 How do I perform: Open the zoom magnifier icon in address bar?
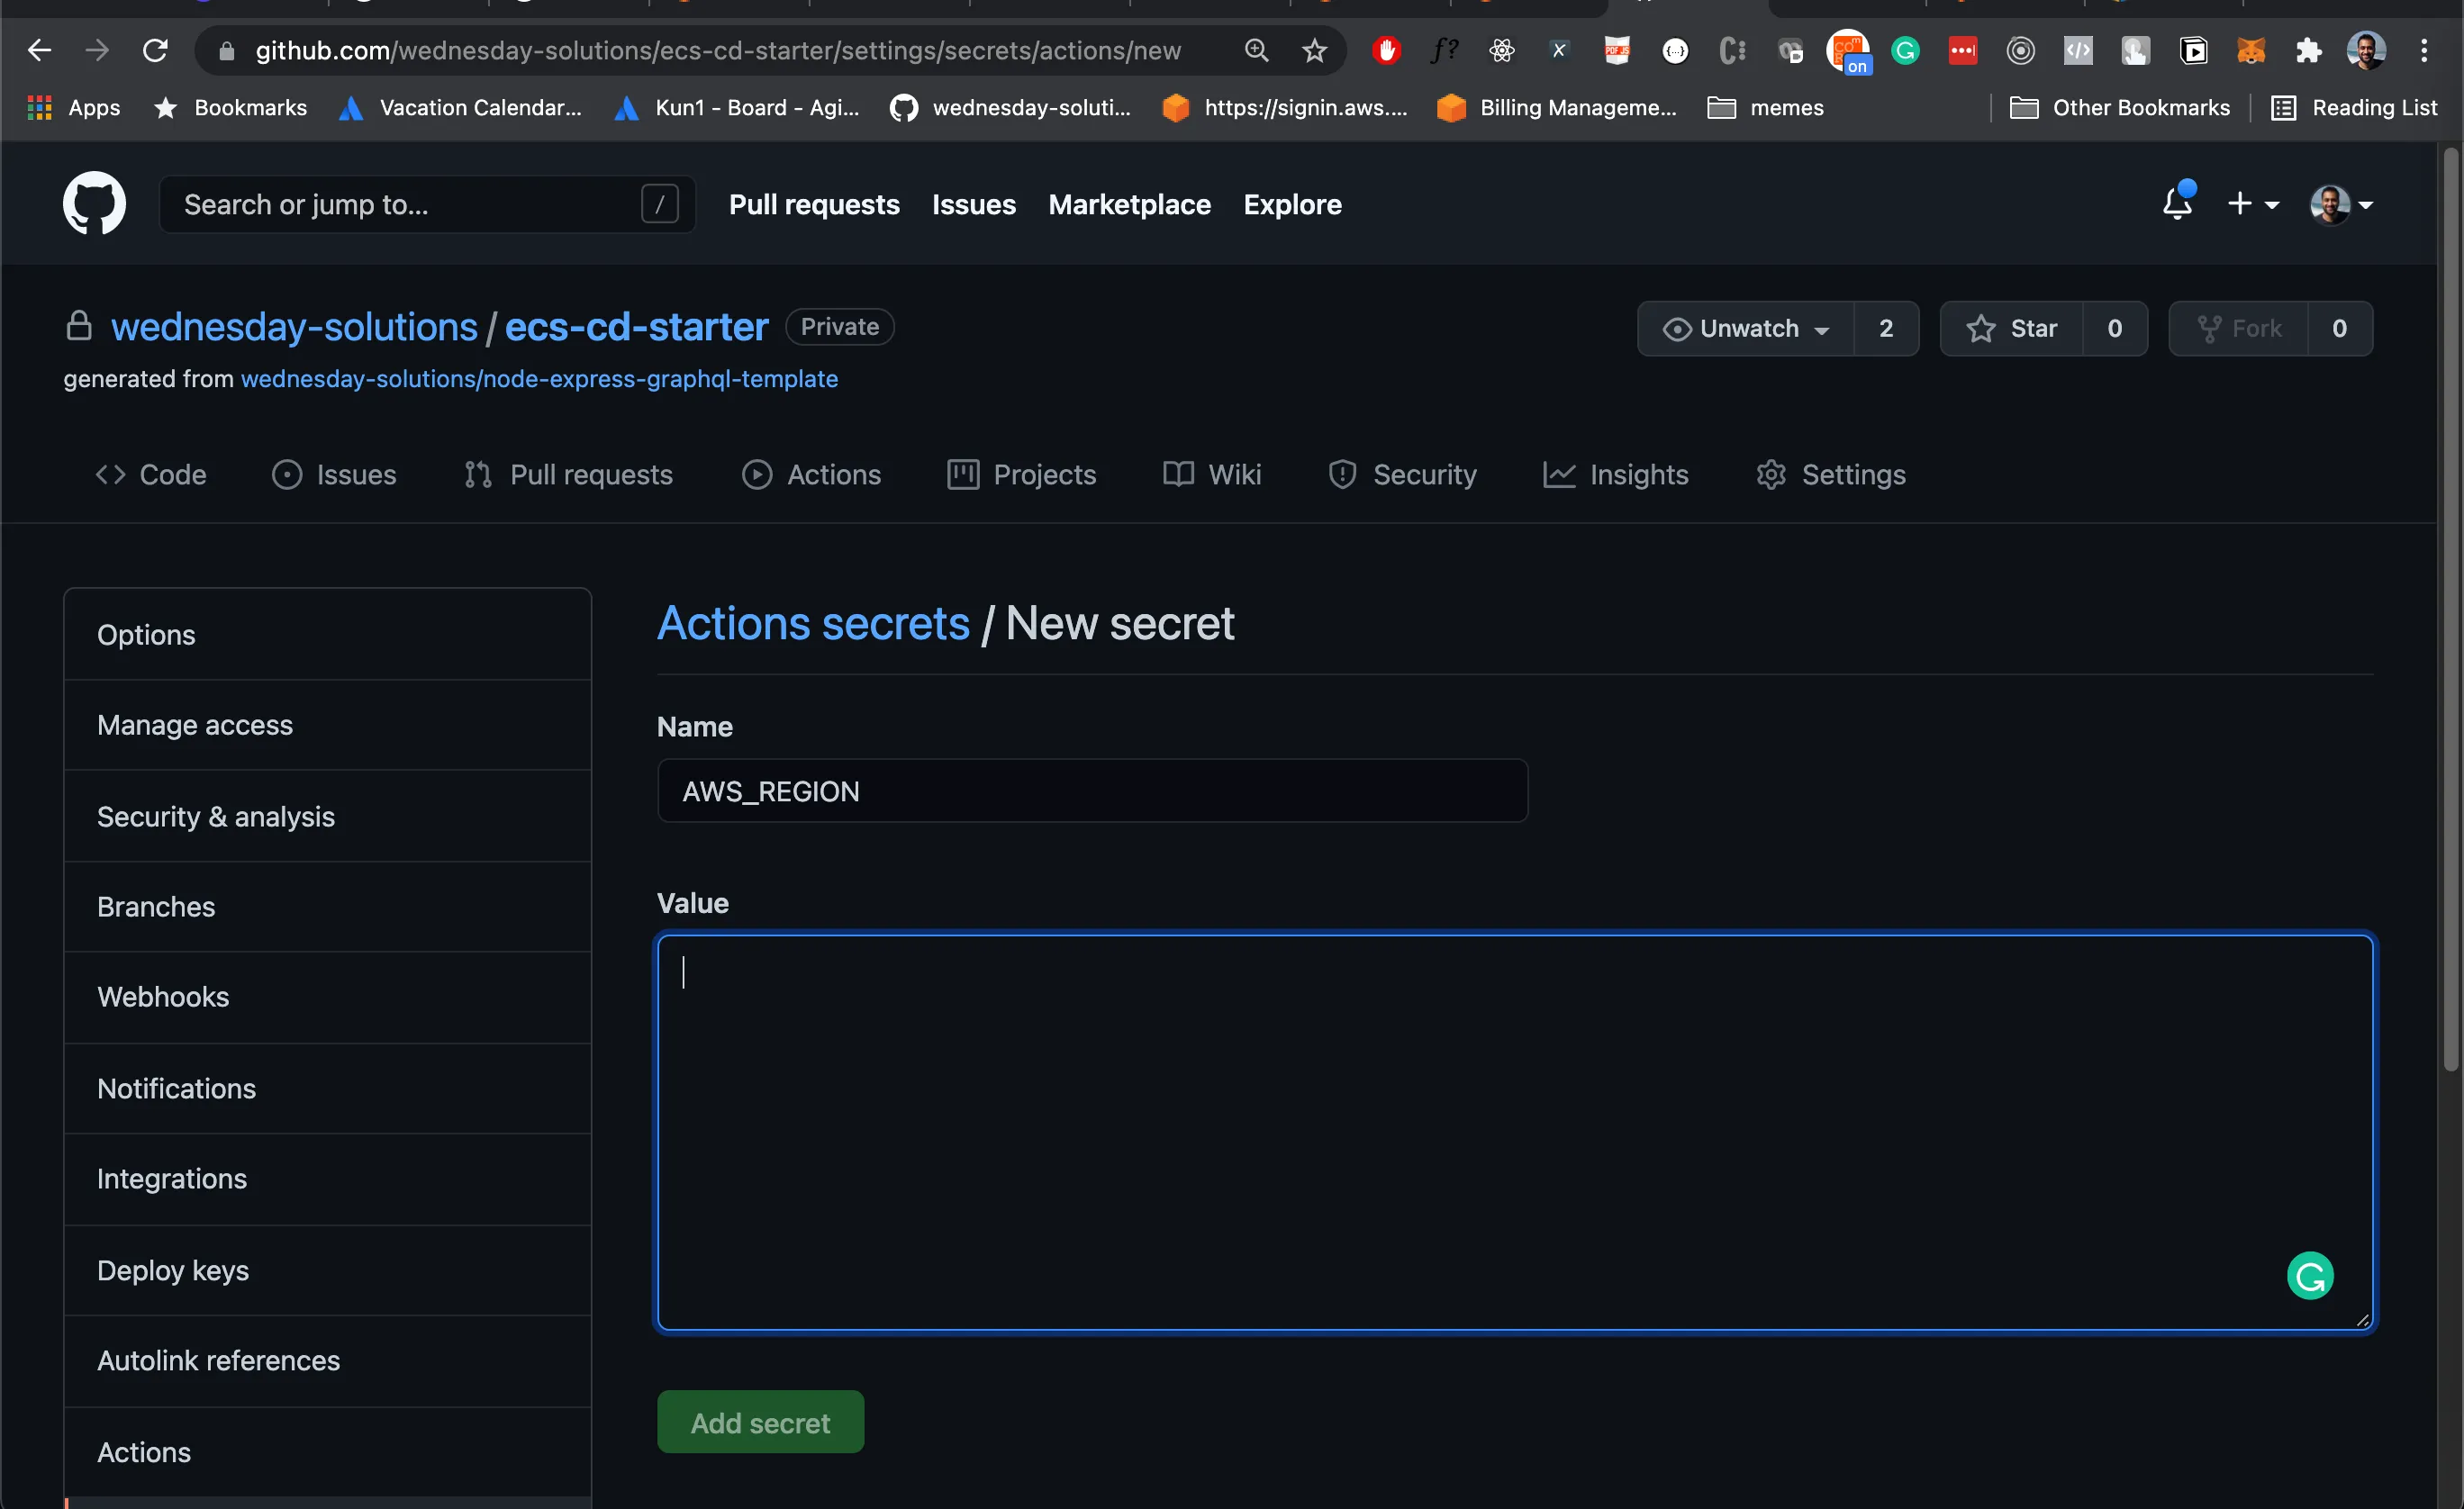[x=1256, y=50]
